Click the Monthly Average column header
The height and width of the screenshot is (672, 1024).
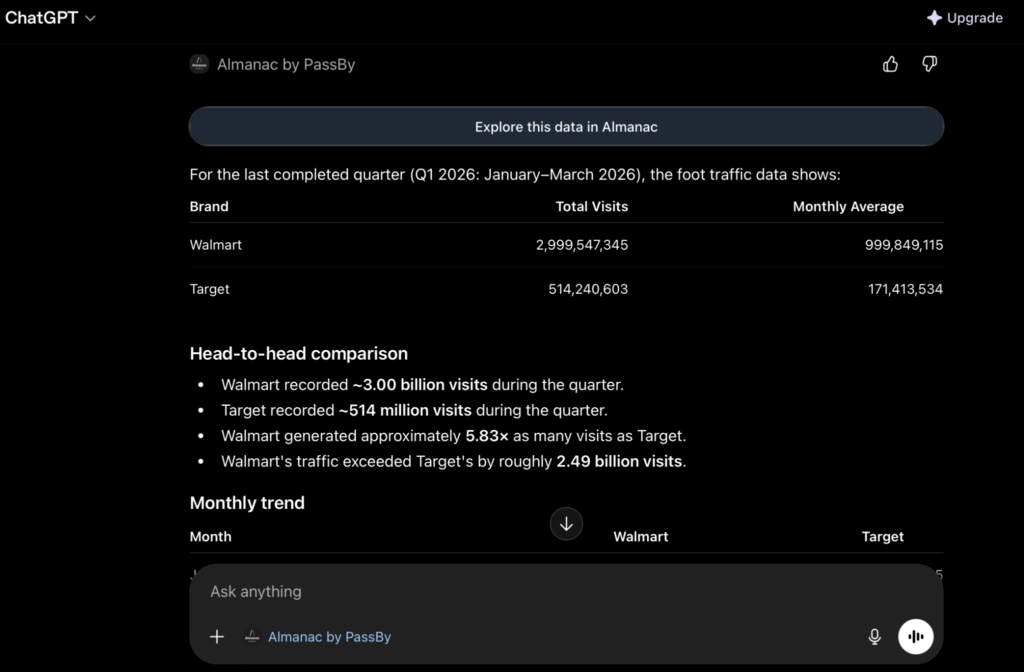(848, 206)
